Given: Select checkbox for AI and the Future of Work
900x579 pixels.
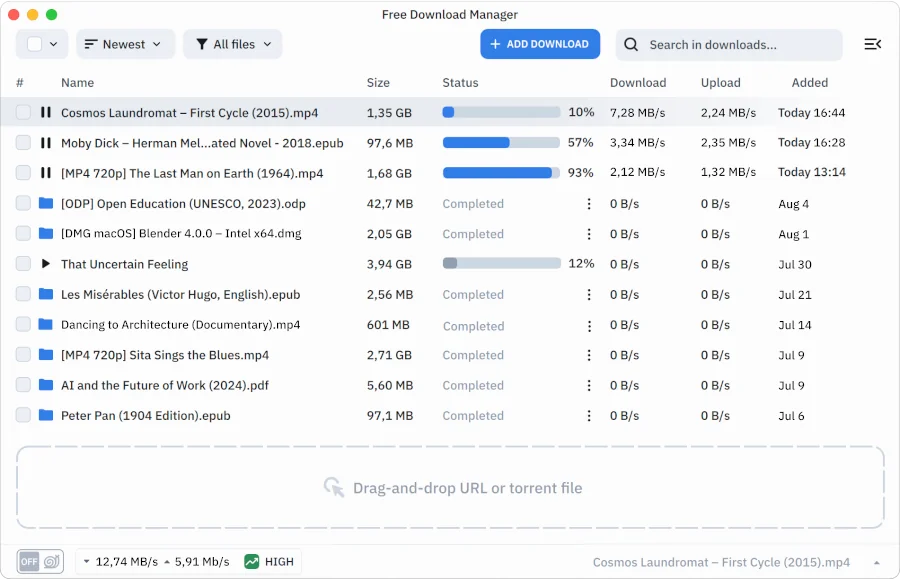Looking at the screenshot, I should pyautogui.click(x=23, y=385).
